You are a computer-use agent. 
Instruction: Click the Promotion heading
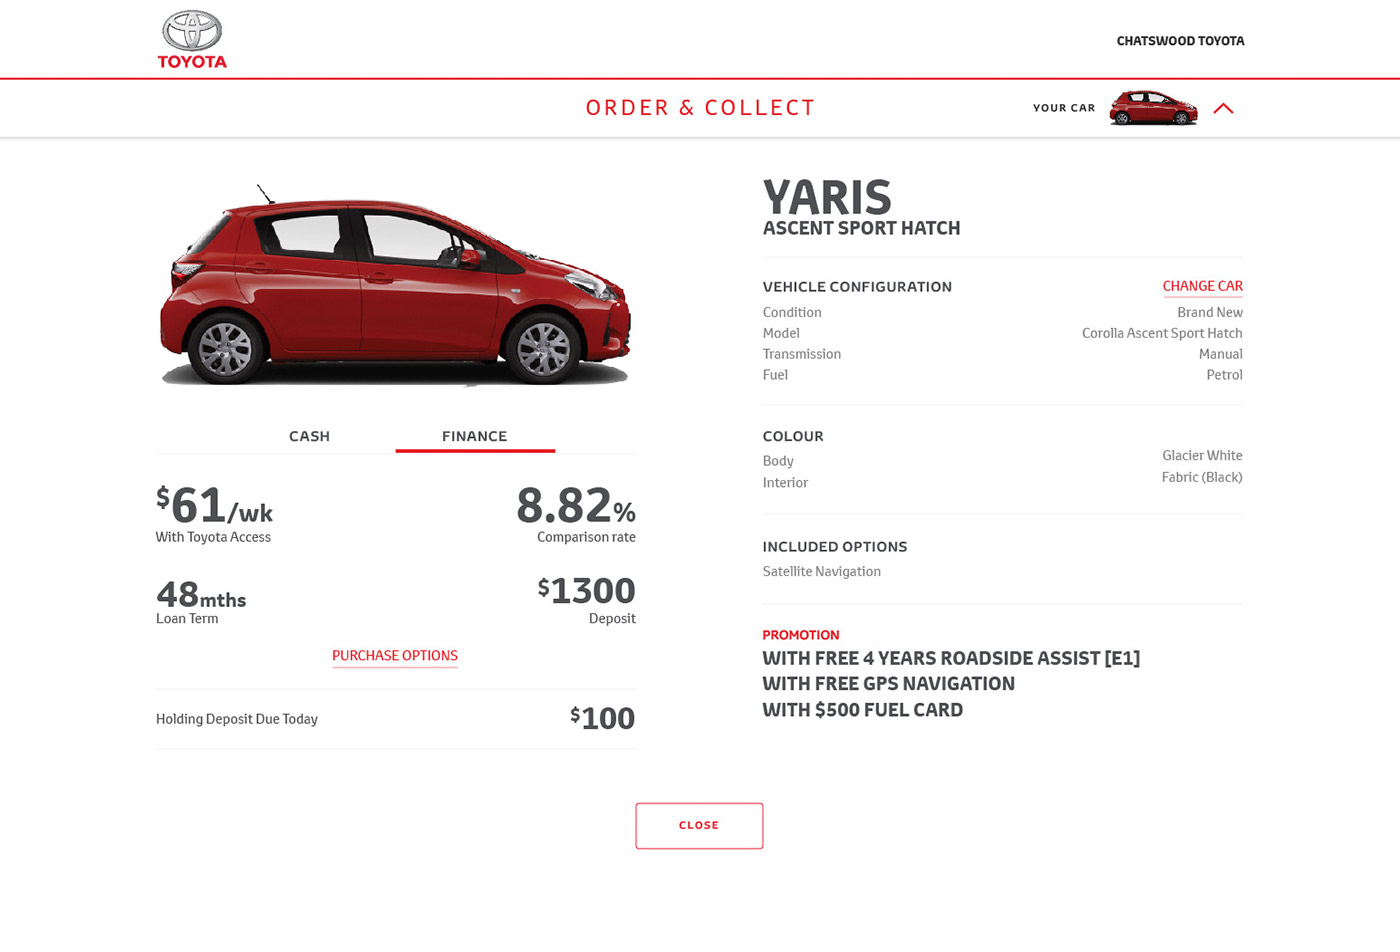click(800, 635)
